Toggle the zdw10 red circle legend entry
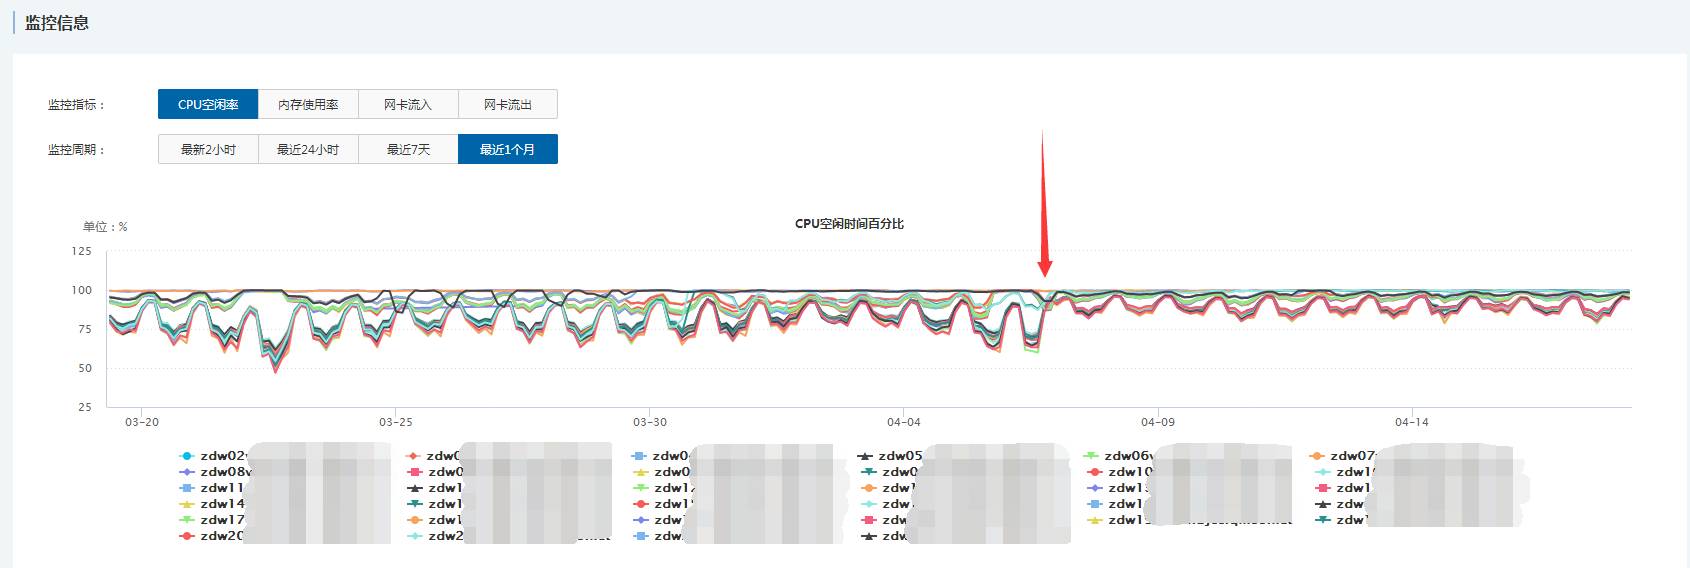The image size is (1690, 568). click(1095, 472)
